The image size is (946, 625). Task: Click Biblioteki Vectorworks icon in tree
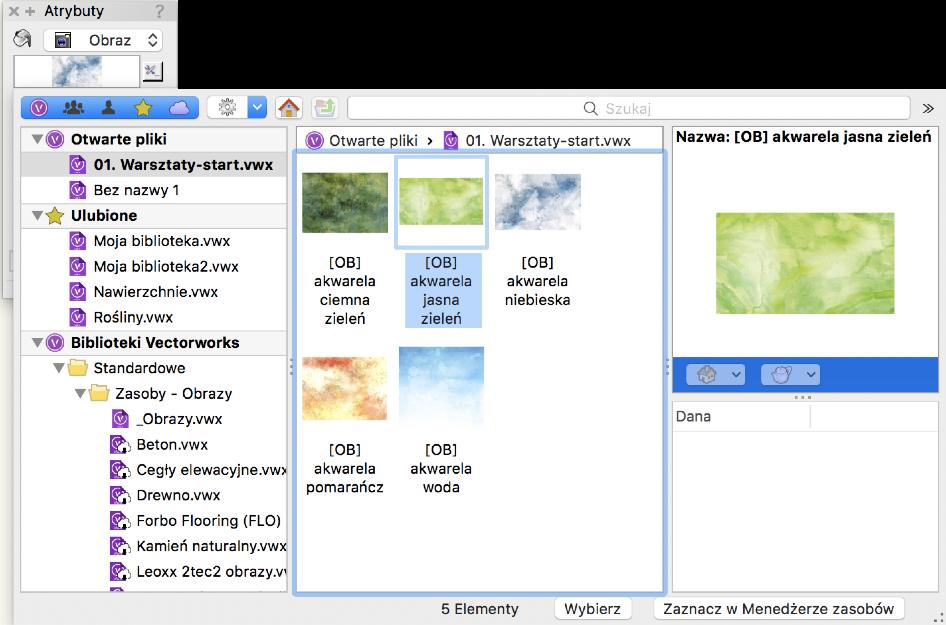coord(55,343)
